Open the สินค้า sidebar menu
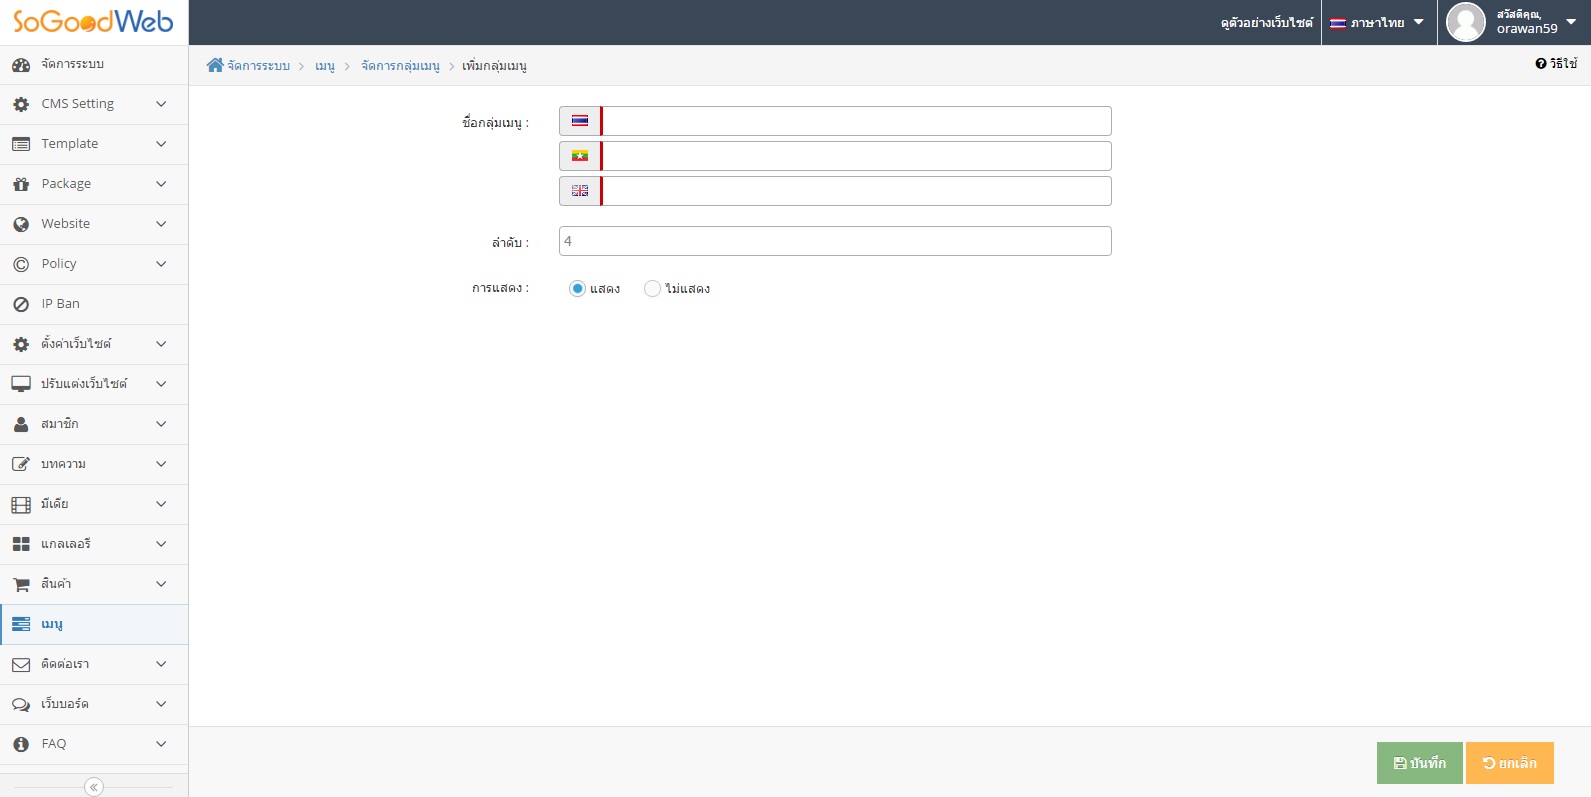Image resolution: width=1591 pixels, height=797 pixels. click(94, 584)
